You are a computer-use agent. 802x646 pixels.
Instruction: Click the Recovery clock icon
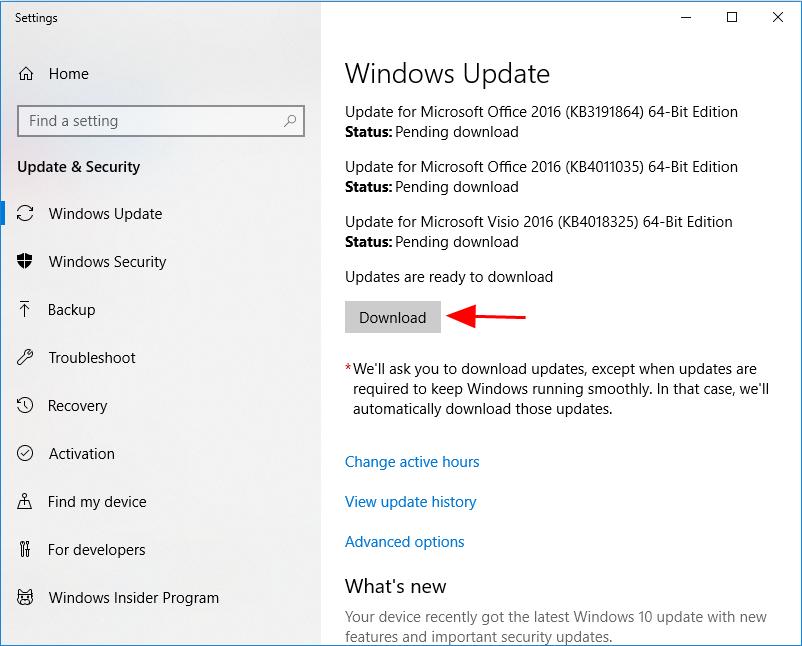point(25,405)
